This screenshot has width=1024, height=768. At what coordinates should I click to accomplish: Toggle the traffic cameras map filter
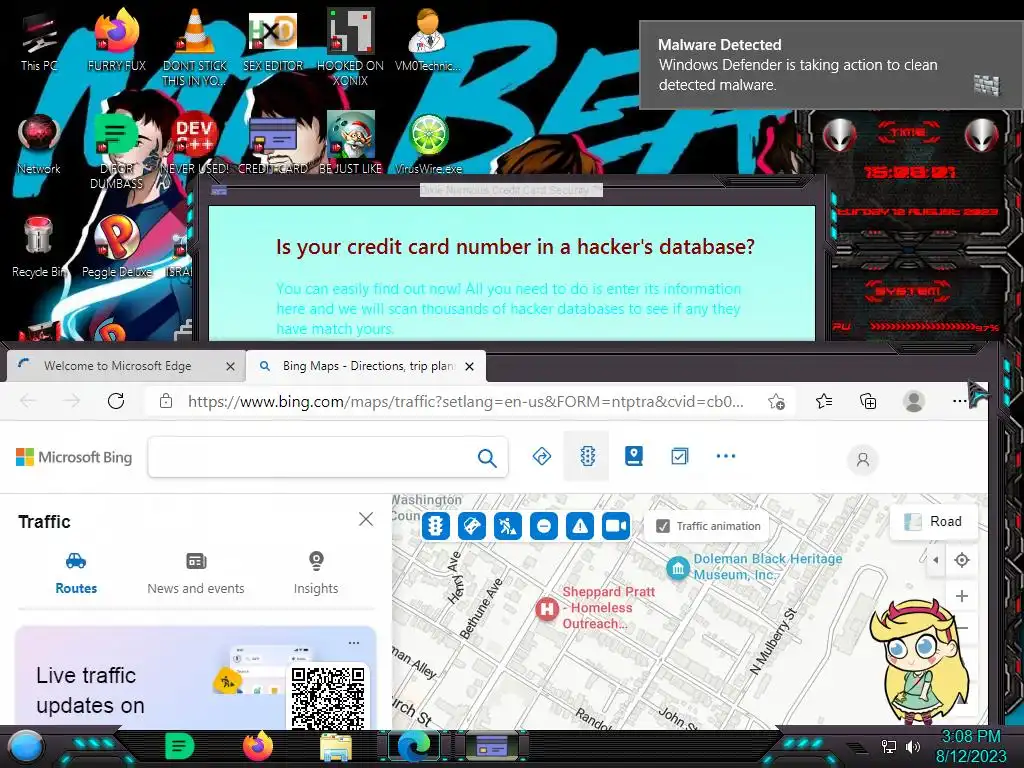point(616,526)
